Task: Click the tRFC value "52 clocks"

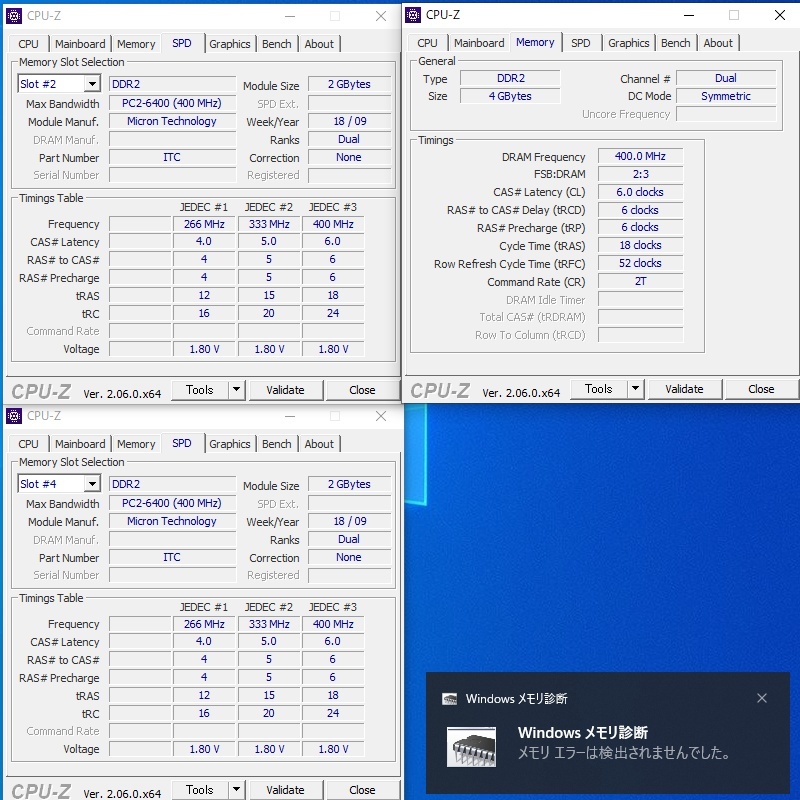Action: (x=640, y=263)
